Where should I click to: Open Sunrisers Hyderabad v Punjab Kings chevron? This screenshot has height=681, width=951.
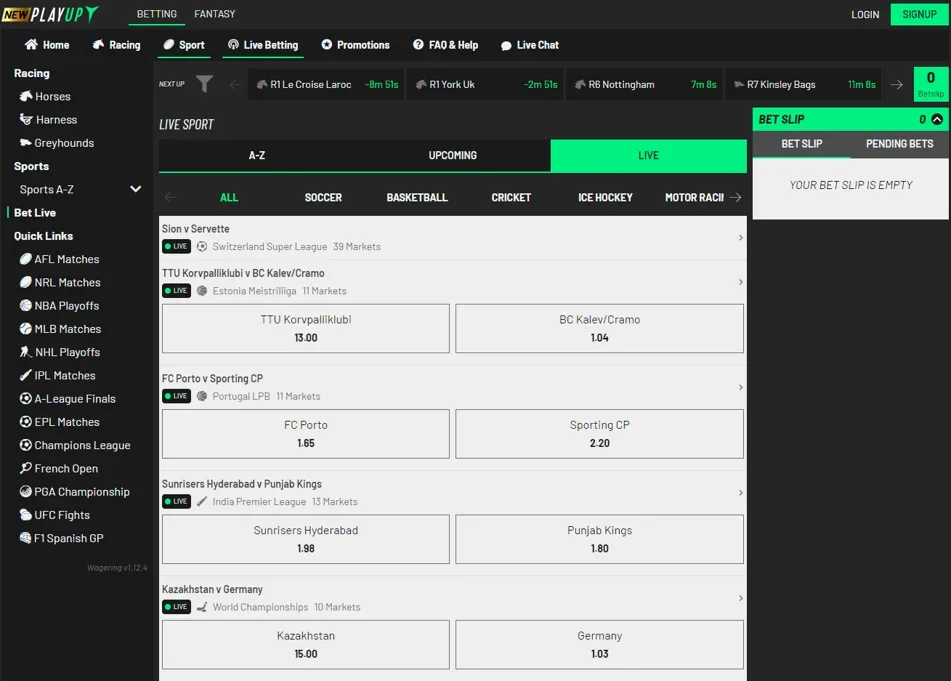741,492
